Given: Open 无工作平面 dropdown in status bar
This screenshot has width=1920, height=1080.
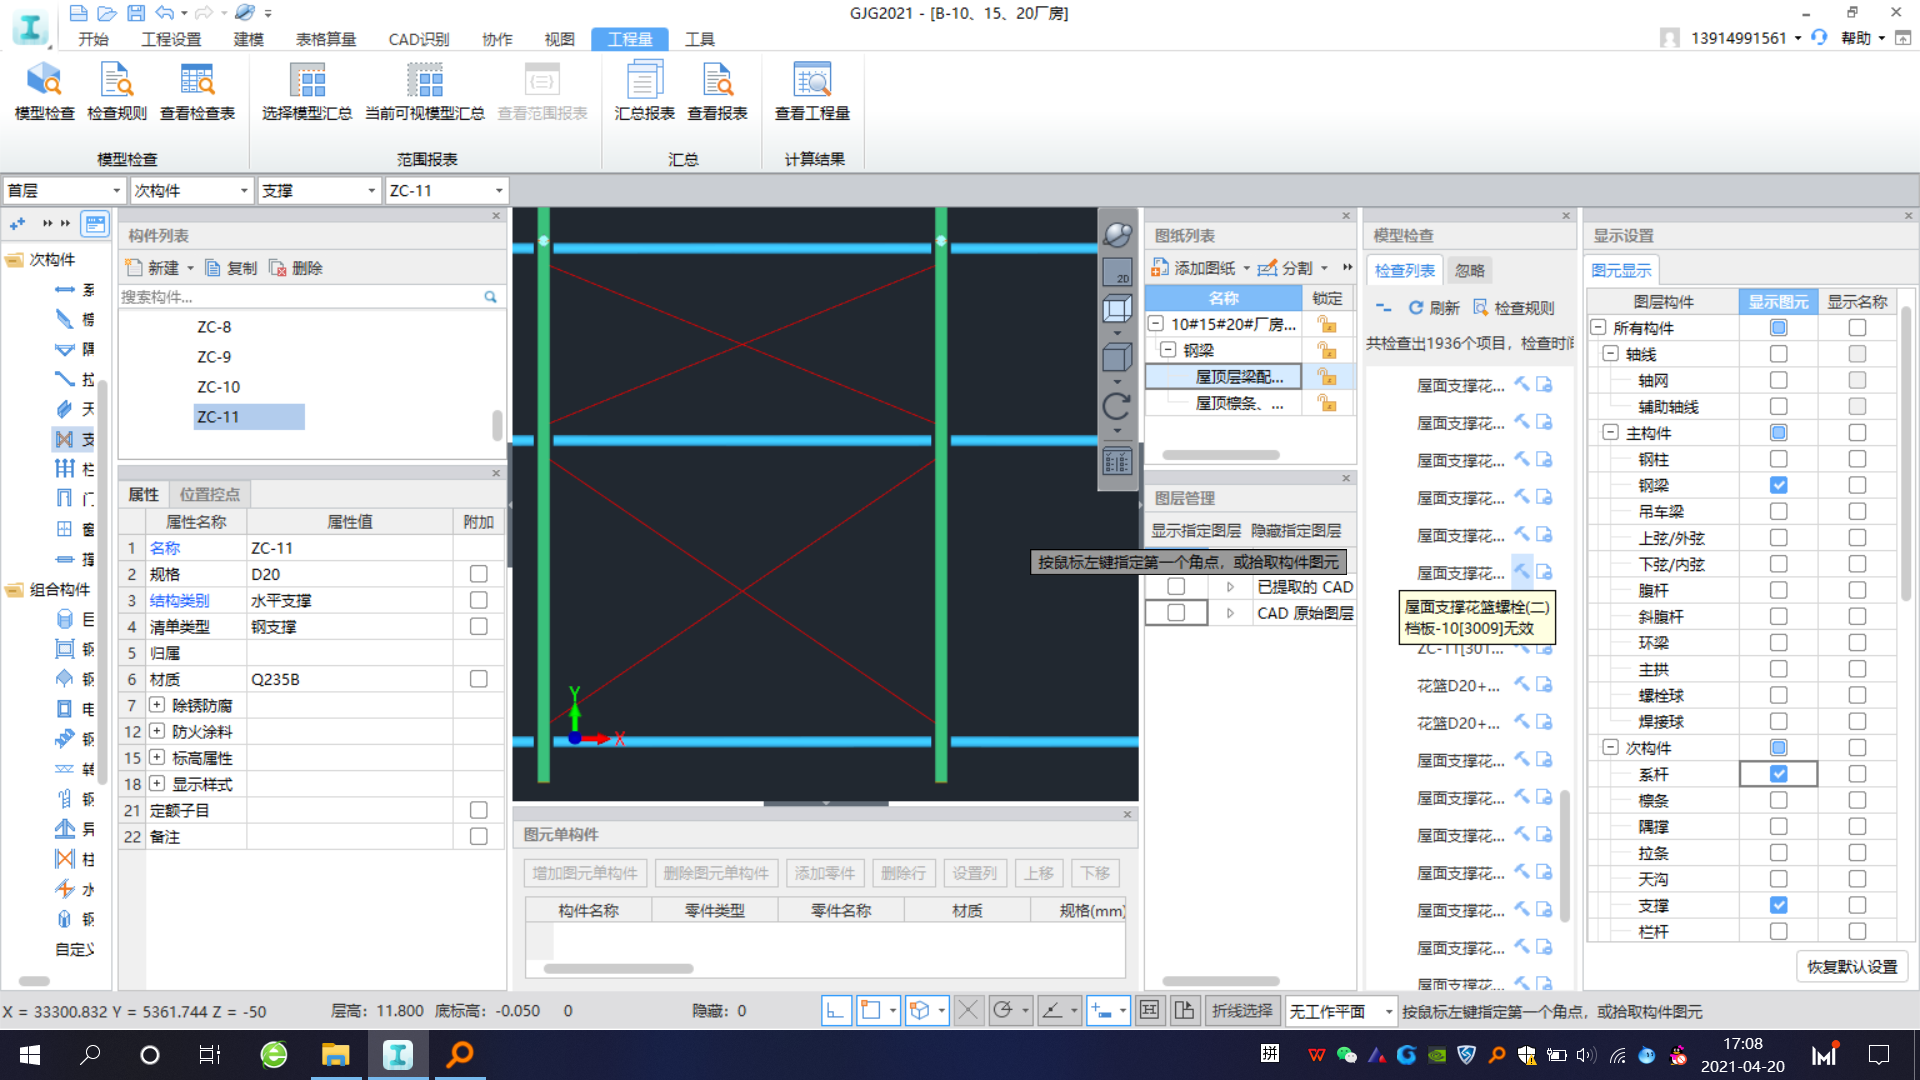Looking at the screenshot, I should pos(1341,1011).
